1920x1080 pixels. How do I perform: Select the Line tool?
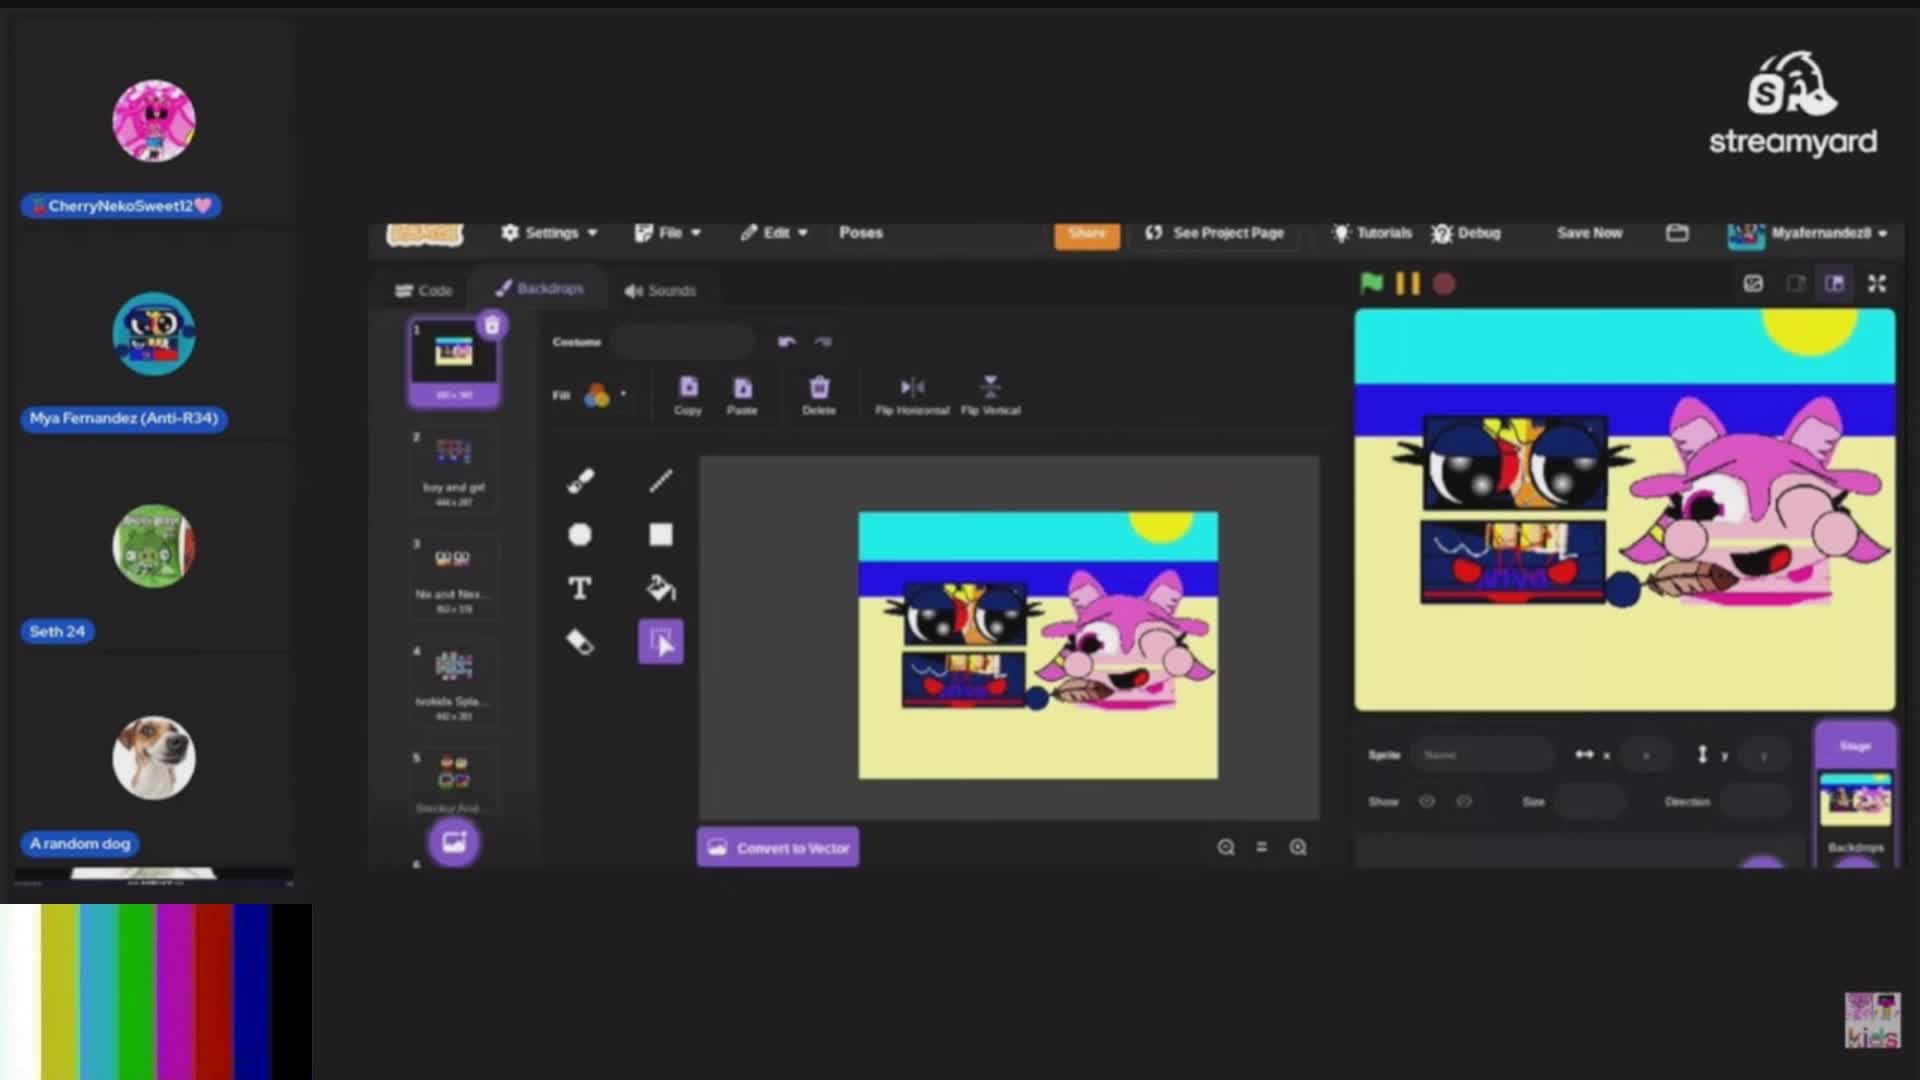tap(661, 481)
